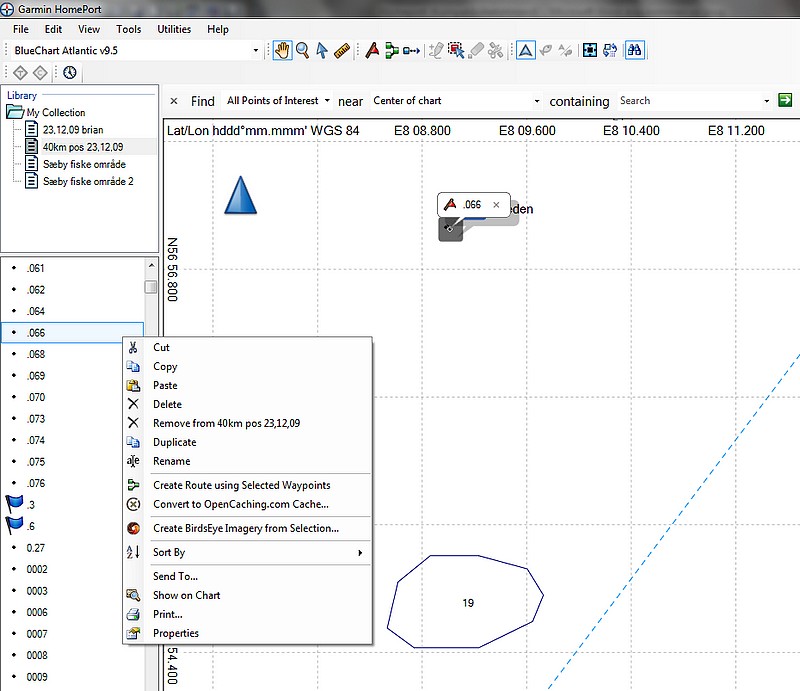Open the All Points of Interest dropdown
The width and height of the screenshot is (800, 691).
279,101
